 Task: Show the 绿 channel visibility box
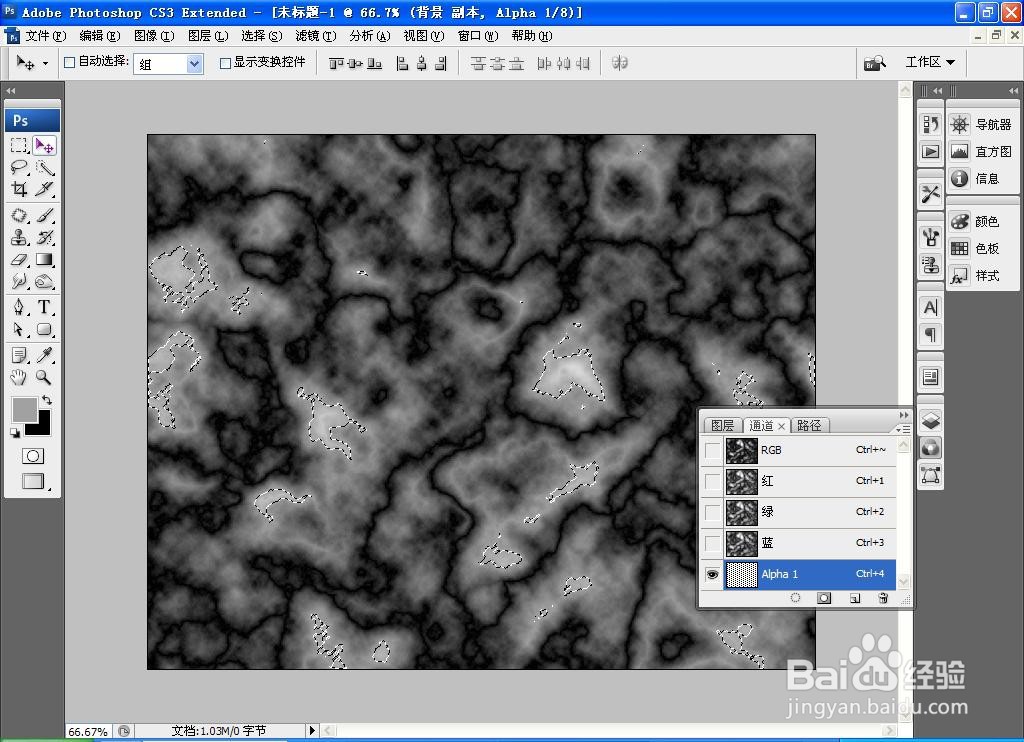(x=712, y=511)
